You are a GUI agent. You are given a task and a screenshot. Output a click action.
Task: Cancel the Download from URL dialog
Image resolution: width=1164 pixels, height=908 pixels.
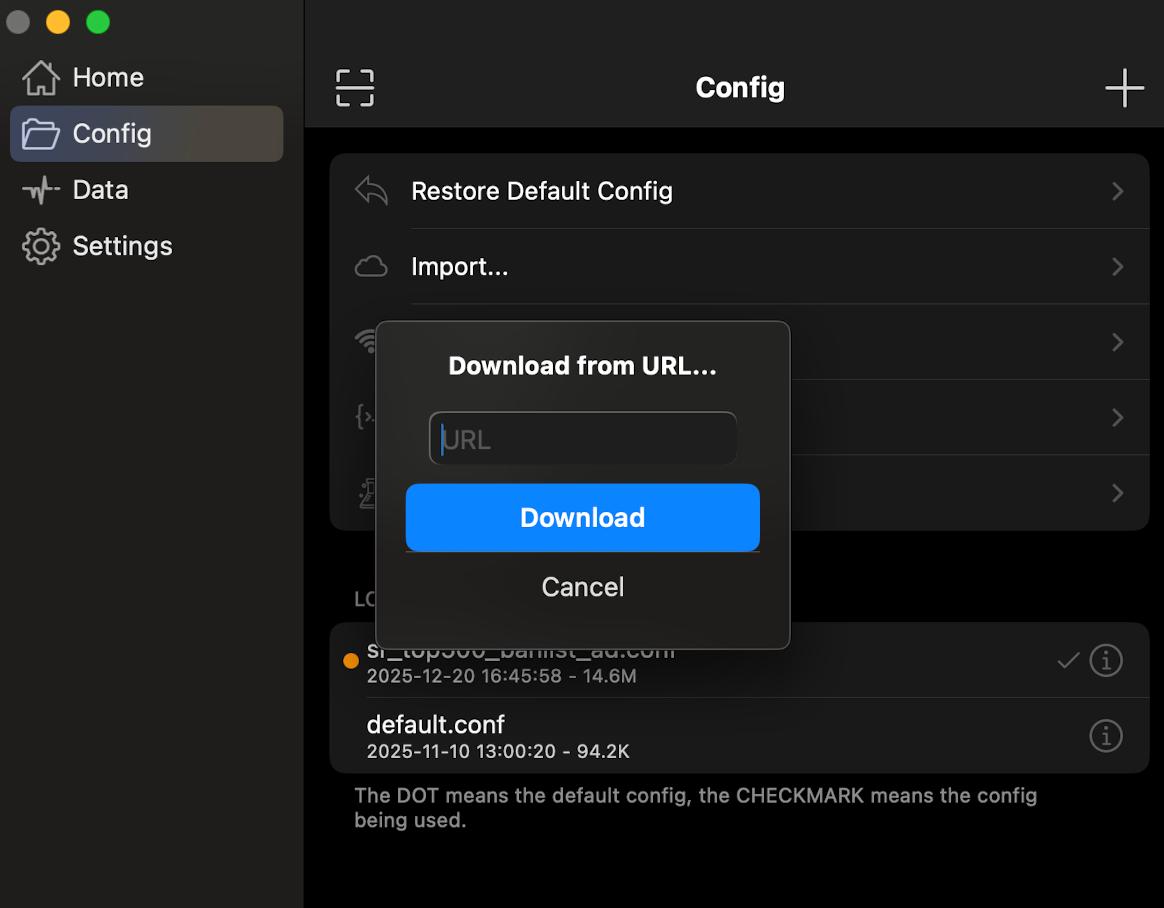pyautogui.click(x=582, y=587)
